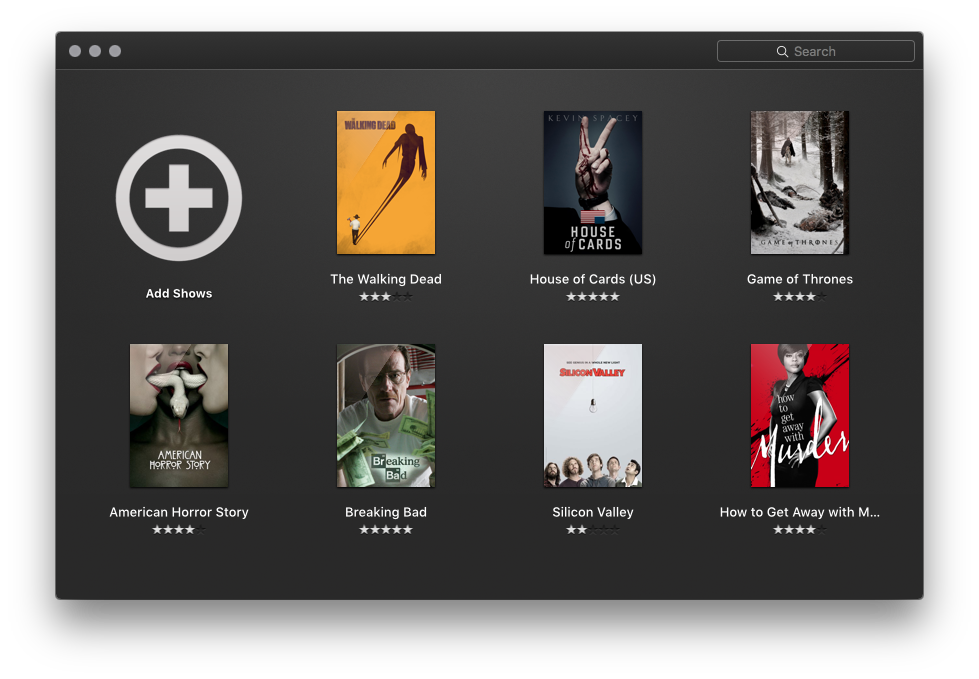Open How to Get Away with Murder poster

coord(800,415)
